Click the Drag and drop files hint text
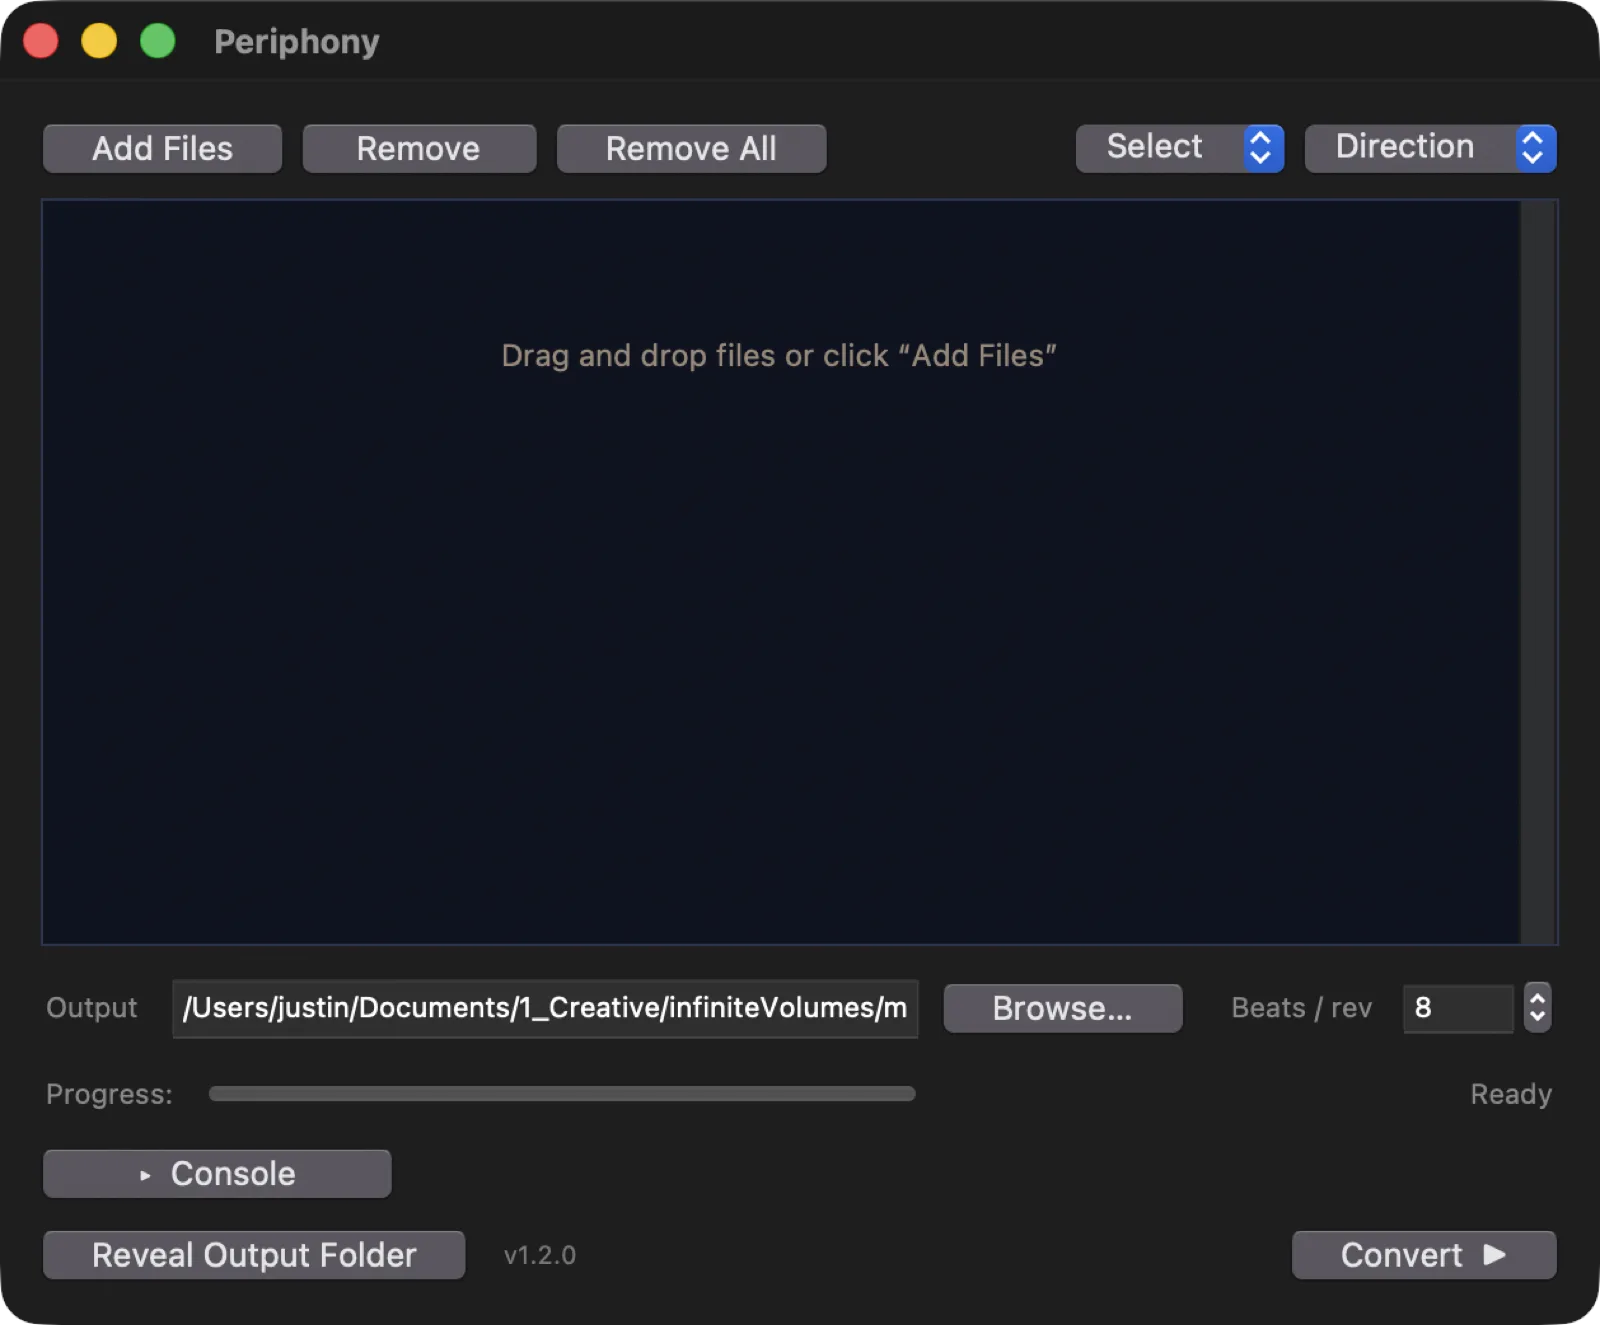 coord(779,356)
